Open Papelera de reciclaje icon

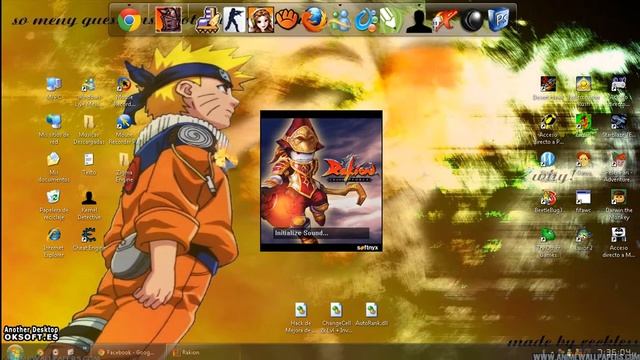pyautogui.click(x=53, y=205)
